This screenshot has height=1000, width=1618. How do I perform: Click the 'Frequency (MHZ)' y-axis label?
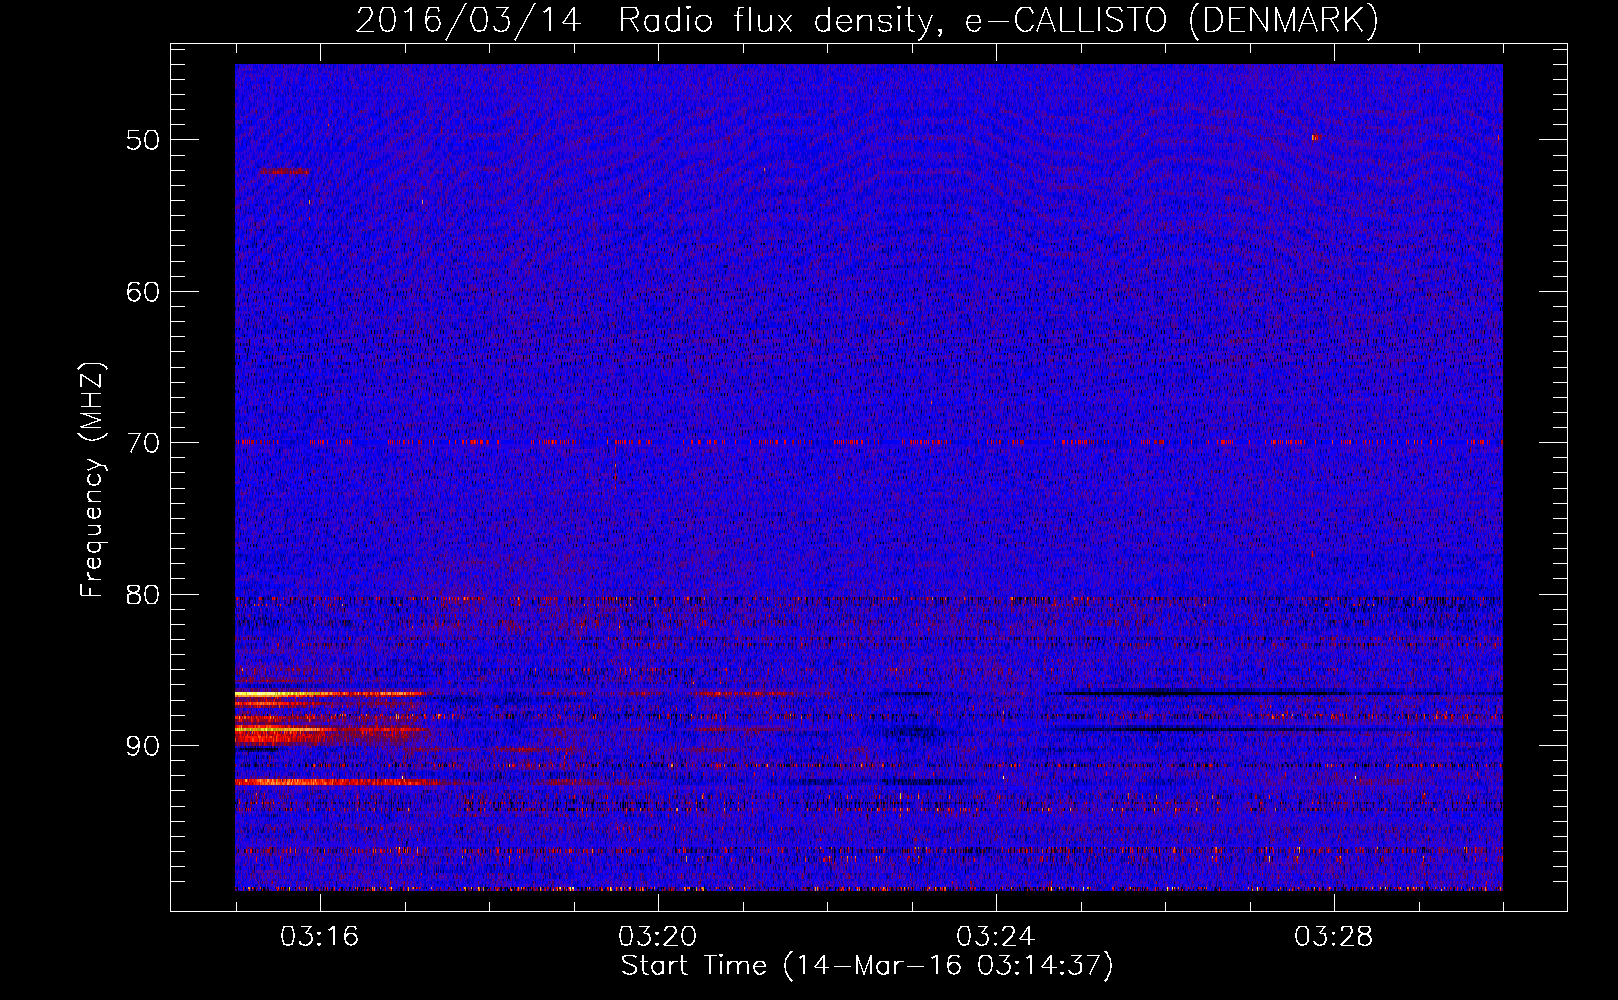point(92,480)
